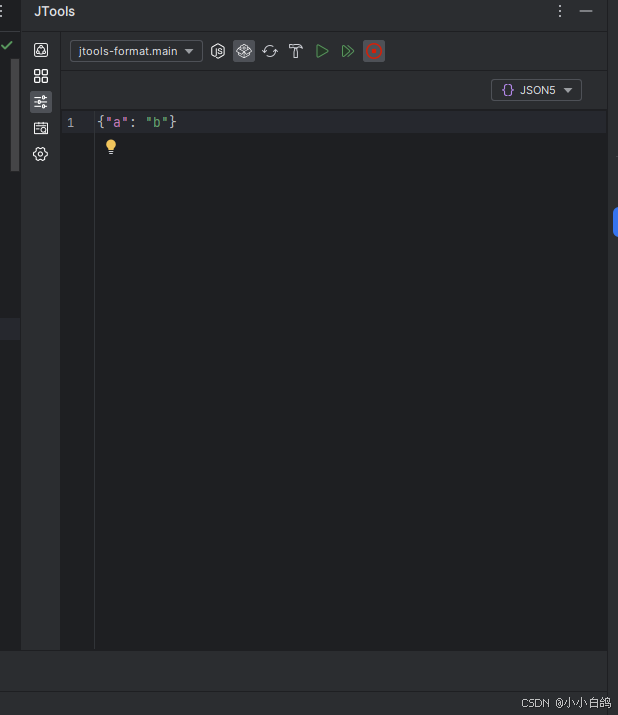Viewport: 618px width, 715px height.
Task: Click the green checkmark at left edge
Action: pyautogui.click(x=7, y=46)
